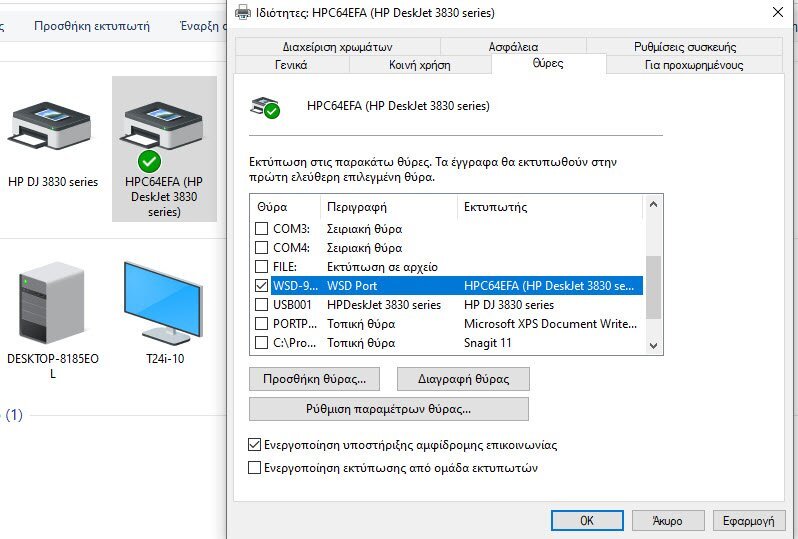Check the USB001 port checkbox

[261, 304]
